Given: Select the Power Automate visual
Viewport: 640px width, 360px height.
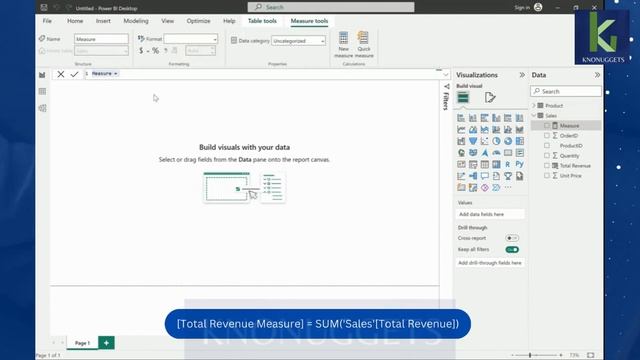Looking at the screenshot, I should tap(496, 188).
